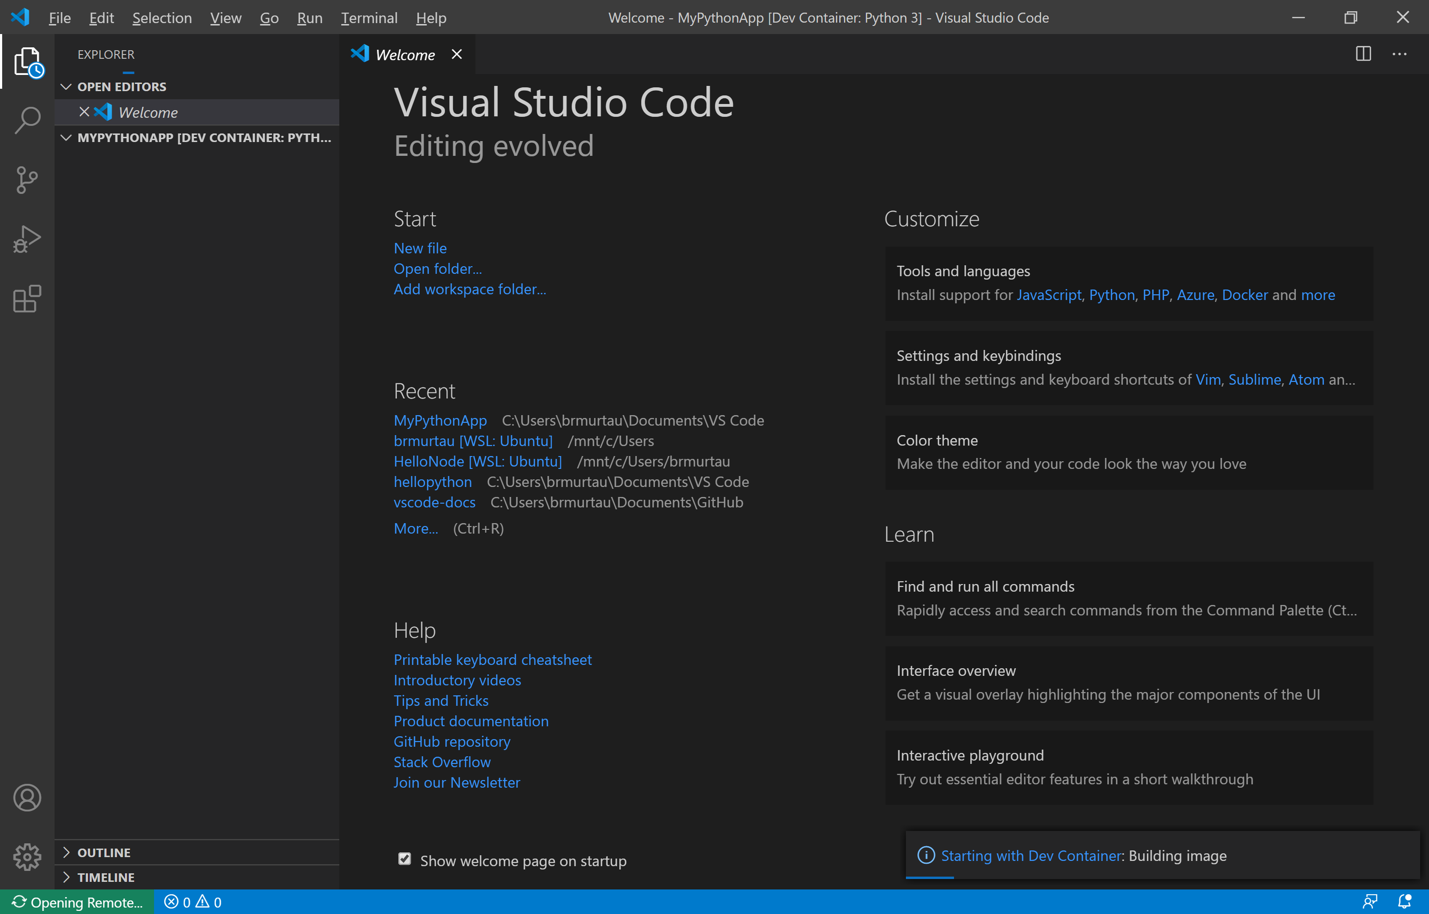Open the Explorer view icon

click(27, 61)
